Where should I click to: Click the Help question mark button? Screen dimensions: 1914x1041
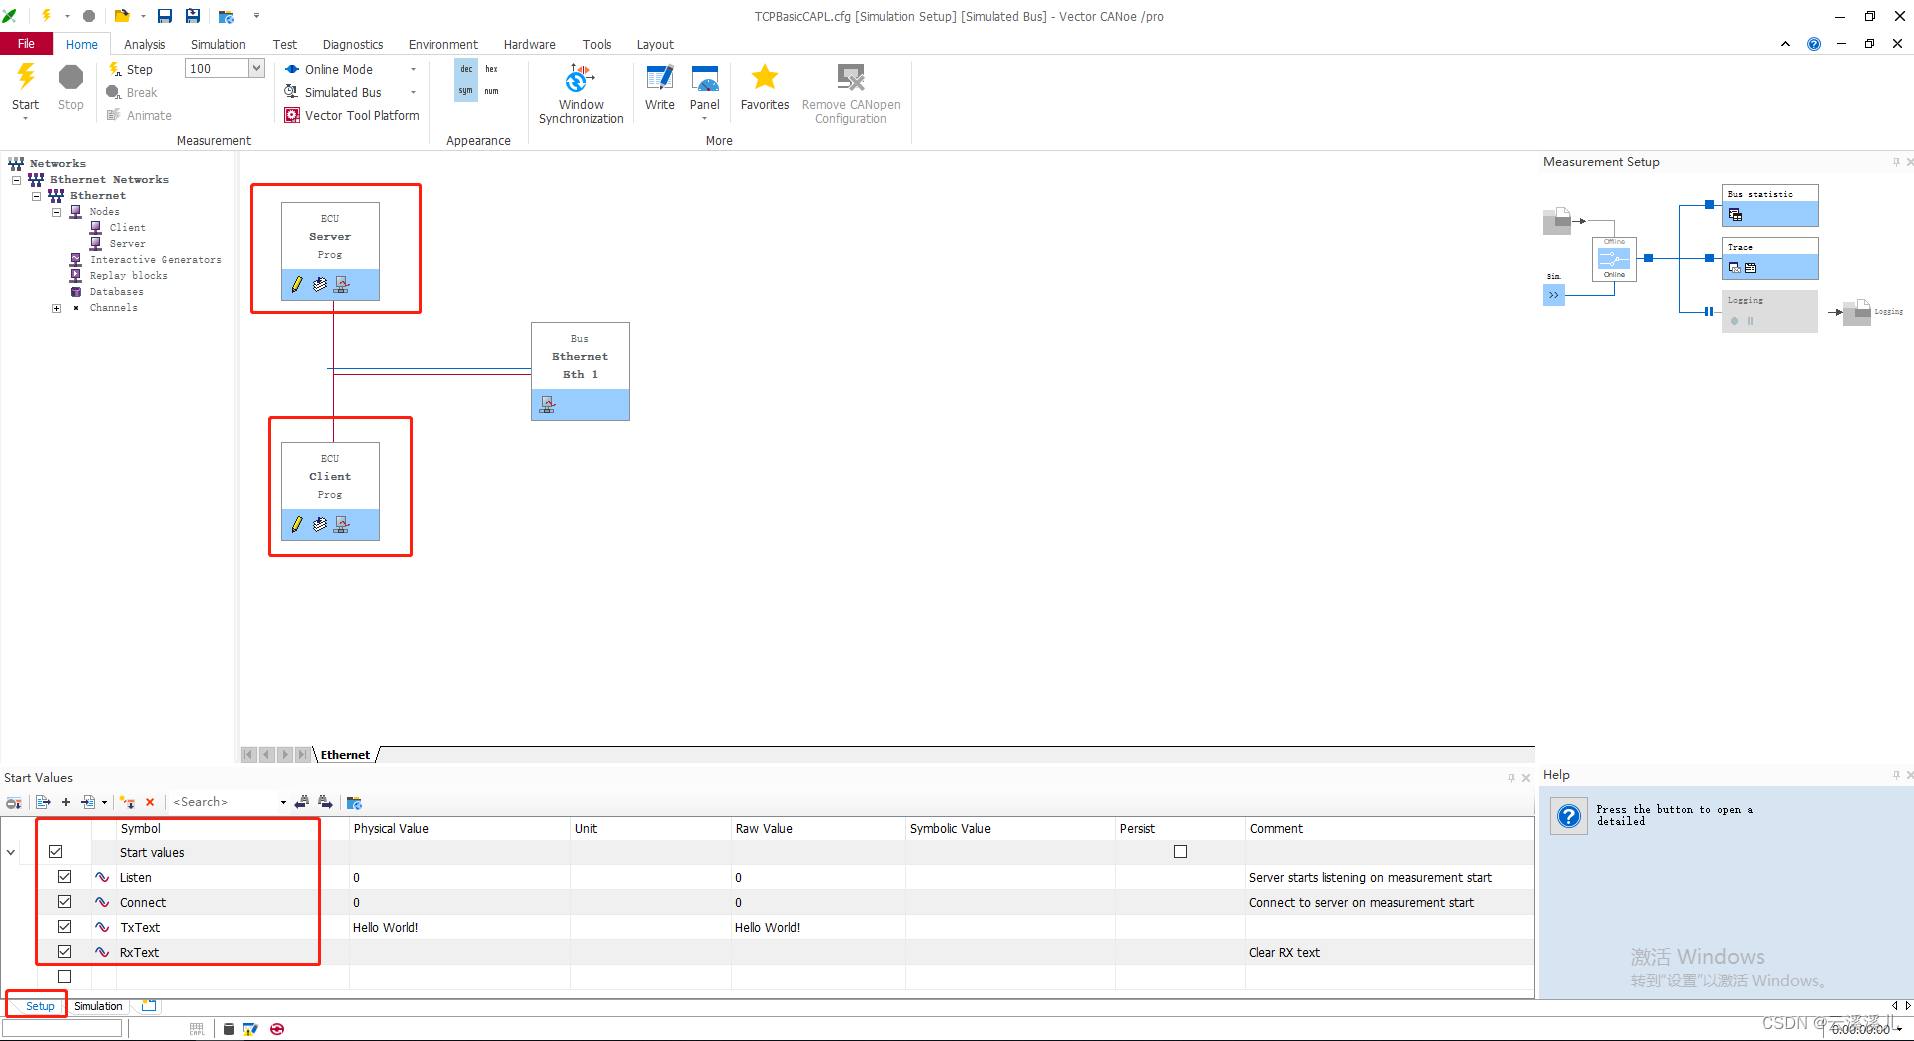(x=1569, y=816)
